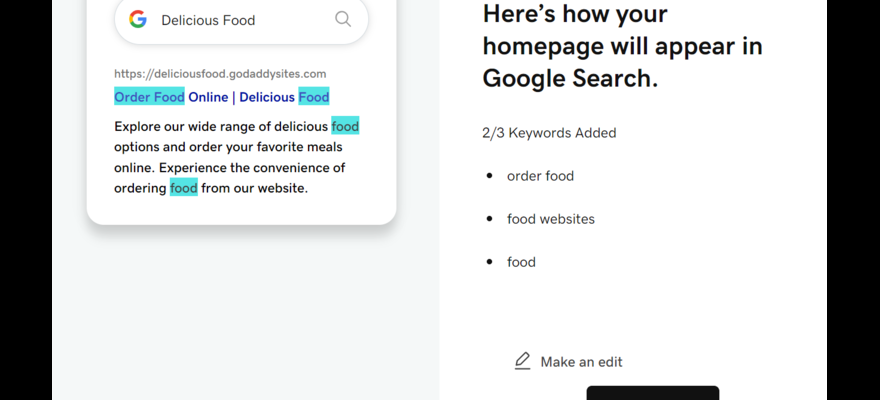Click highlighted "food" after "delicious" in description
880x400 pixels.
point(345,126)
